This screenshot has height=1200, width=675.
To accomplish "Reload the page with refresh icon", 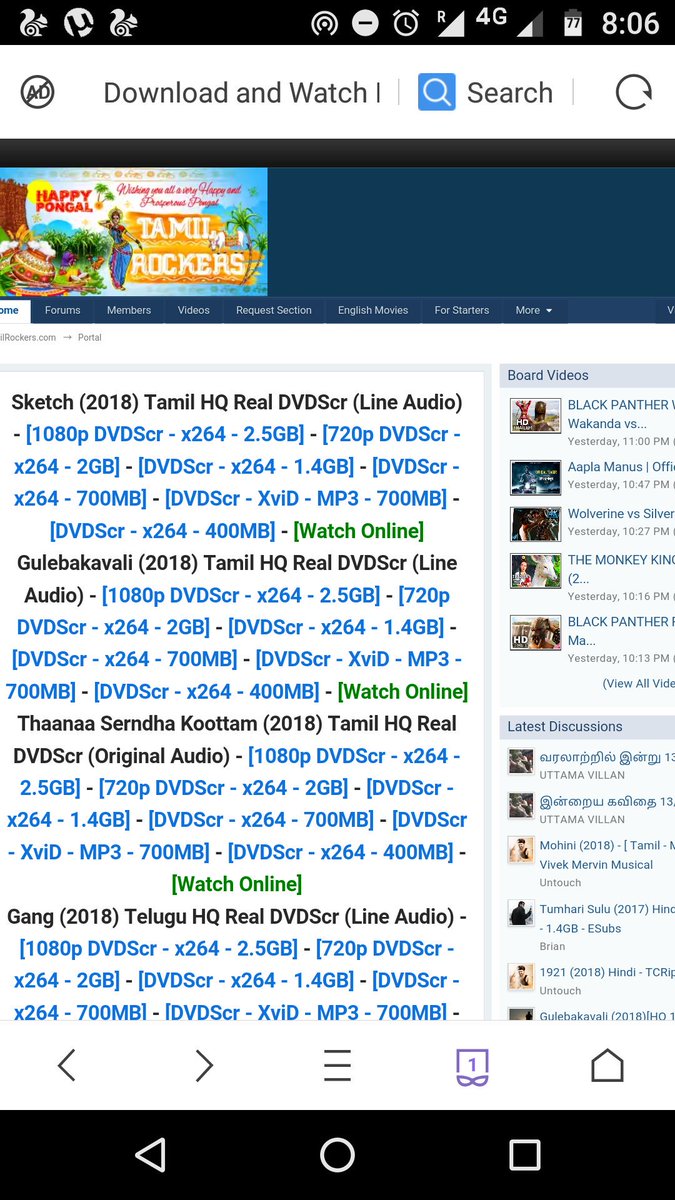I will click(633, 93).
